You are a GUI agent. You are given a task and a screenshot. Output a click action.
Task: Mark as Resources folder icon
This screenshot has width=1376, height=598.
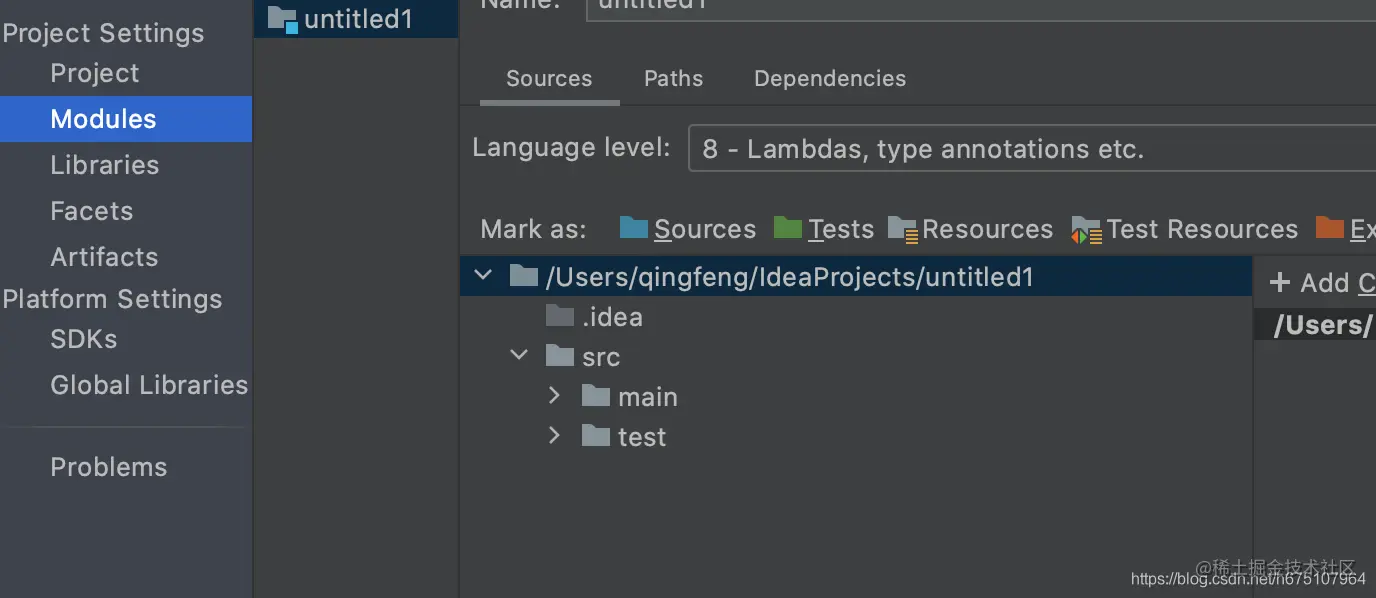(x=902, y=230)
